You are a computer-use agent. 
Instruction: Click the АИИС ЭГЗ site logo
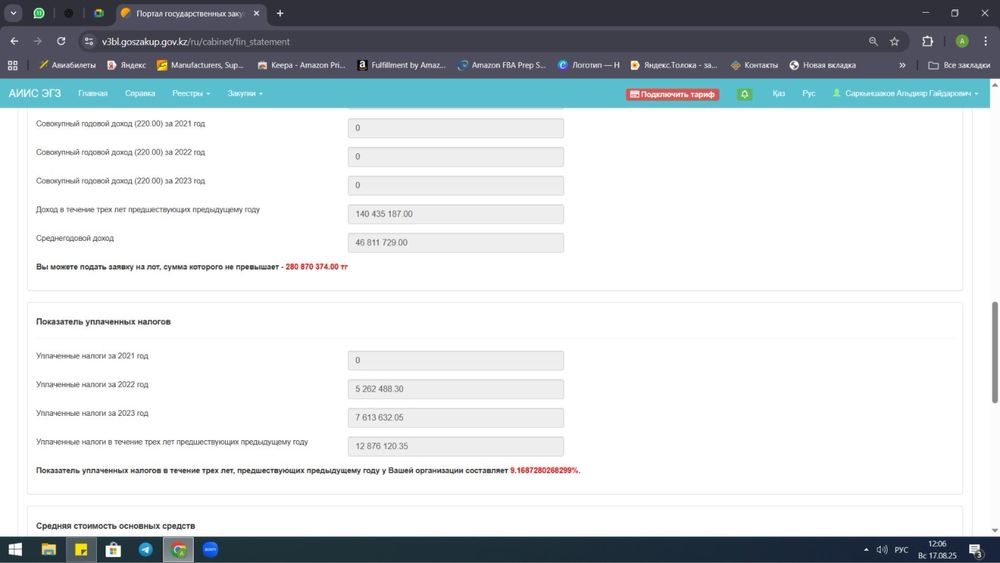(x=34, y=93)
